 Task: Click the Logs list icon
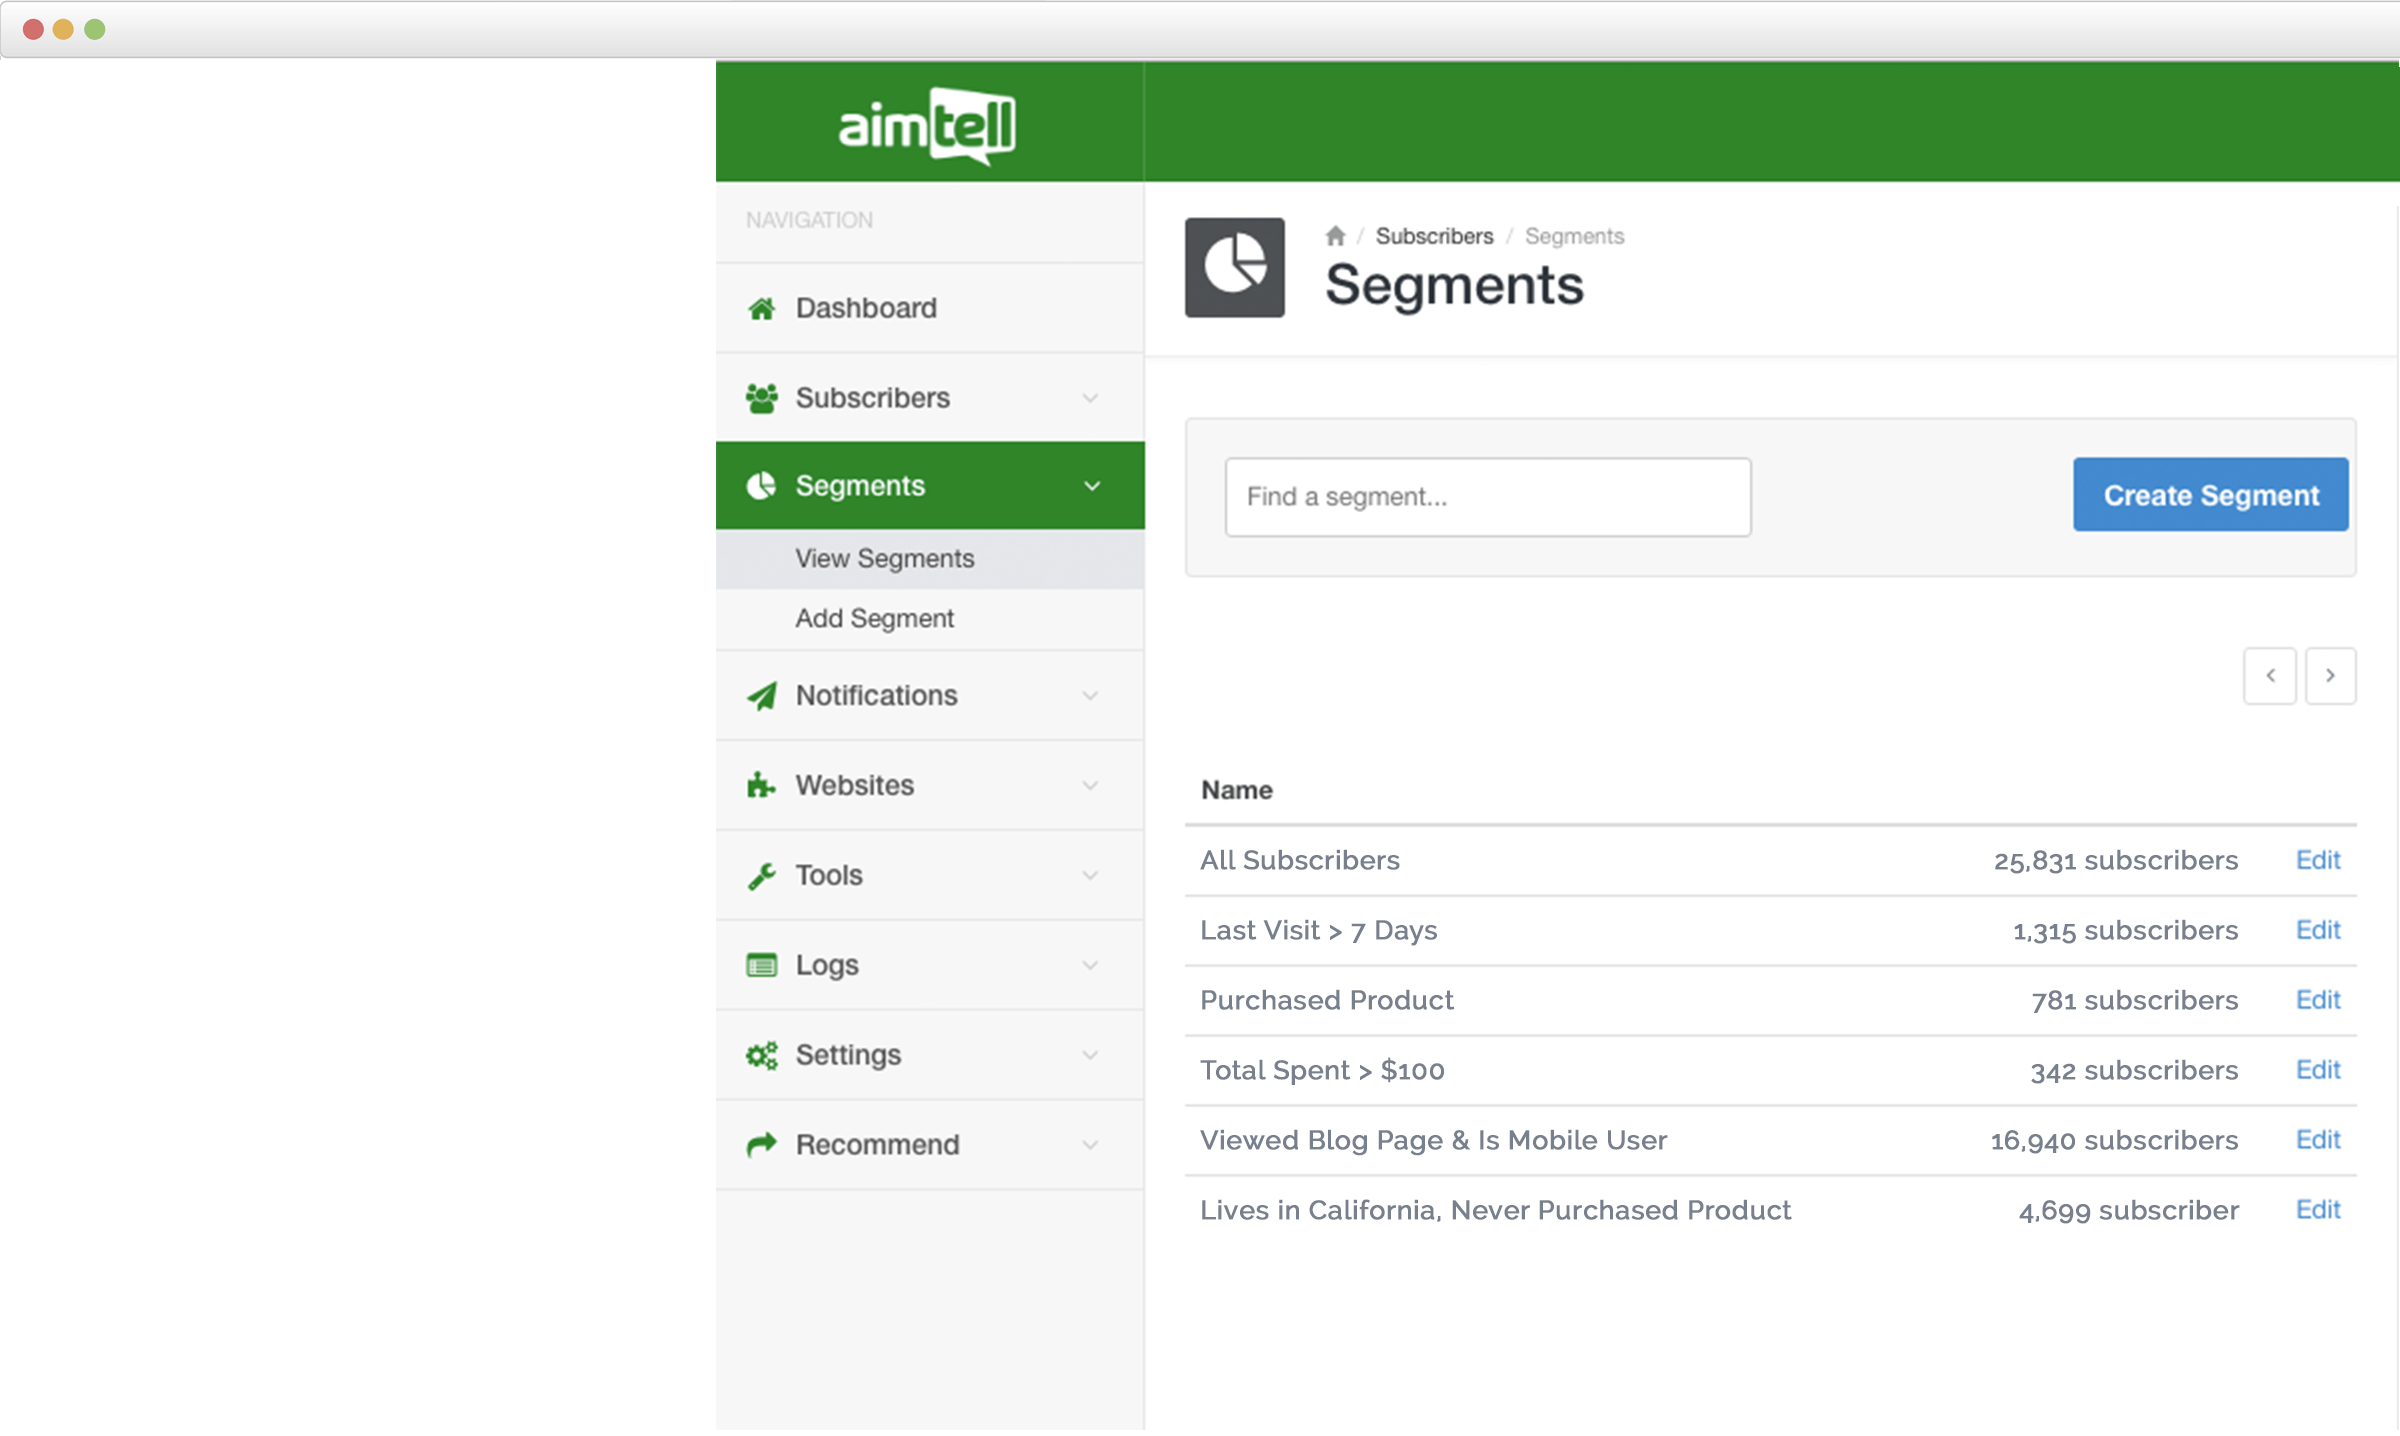point(762,964)
